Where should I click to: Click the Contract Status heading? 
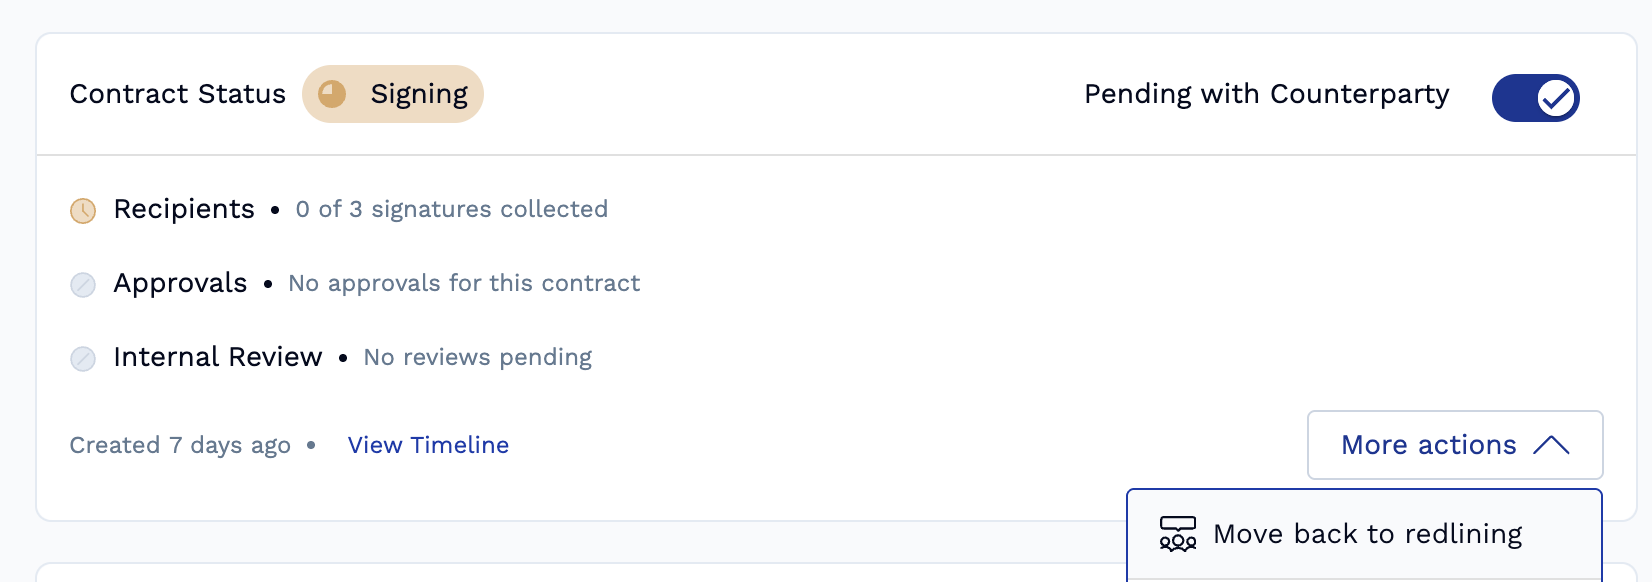click(x=178, y=94)
